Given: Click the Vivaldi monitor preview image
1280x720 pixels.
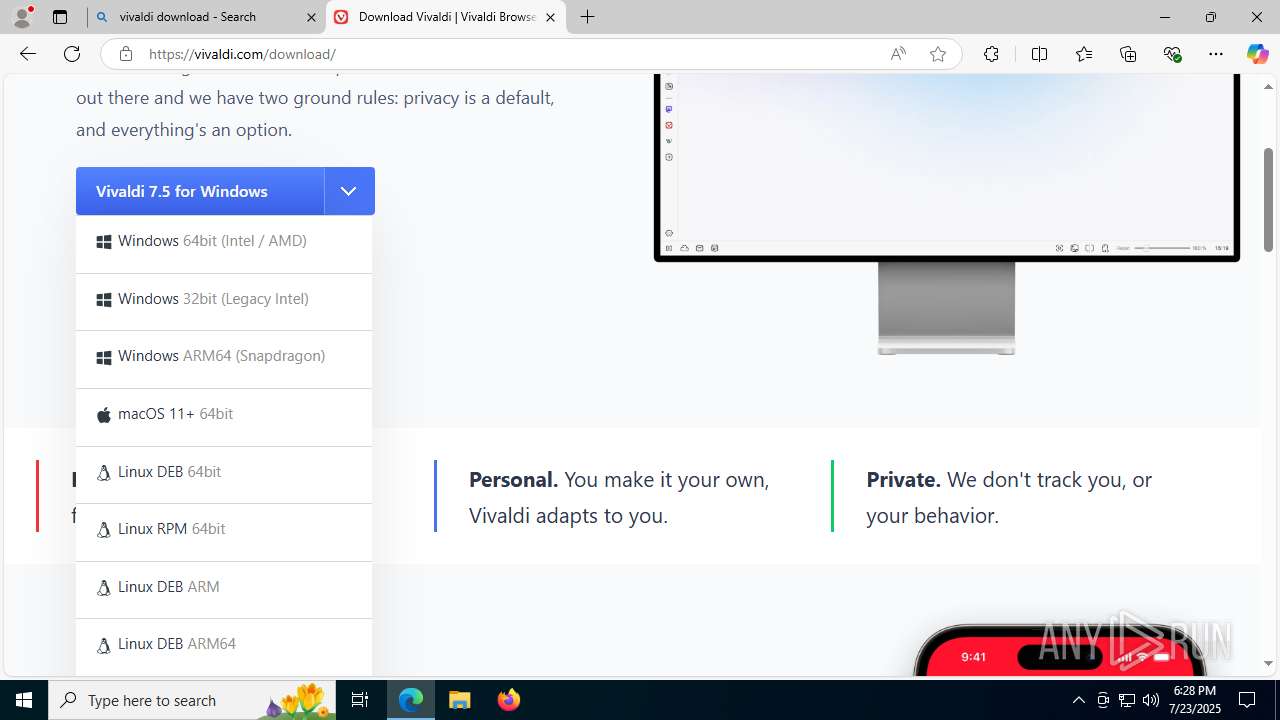Looking at the screenshot, I should 946,214.
